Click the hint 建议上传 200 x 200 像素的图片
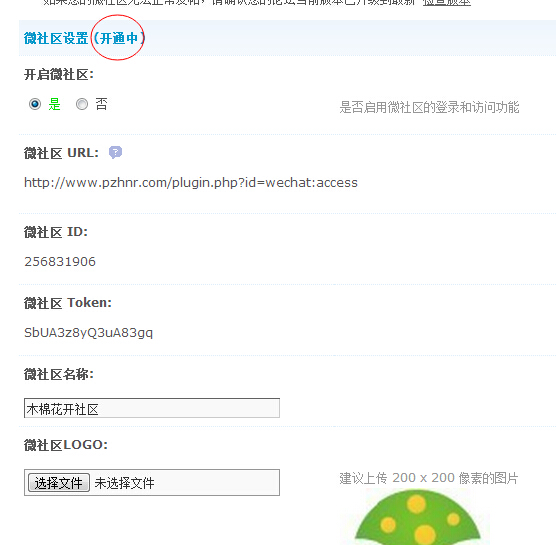556x545 pixels. pos(429,478)
